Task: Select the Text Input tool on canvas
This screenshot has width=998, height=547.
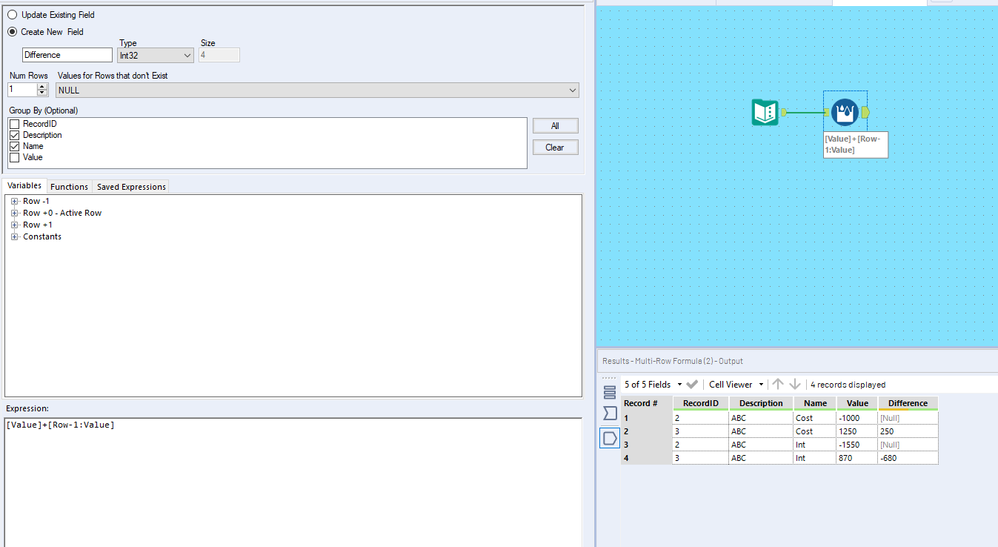Action: click(764, 113)
